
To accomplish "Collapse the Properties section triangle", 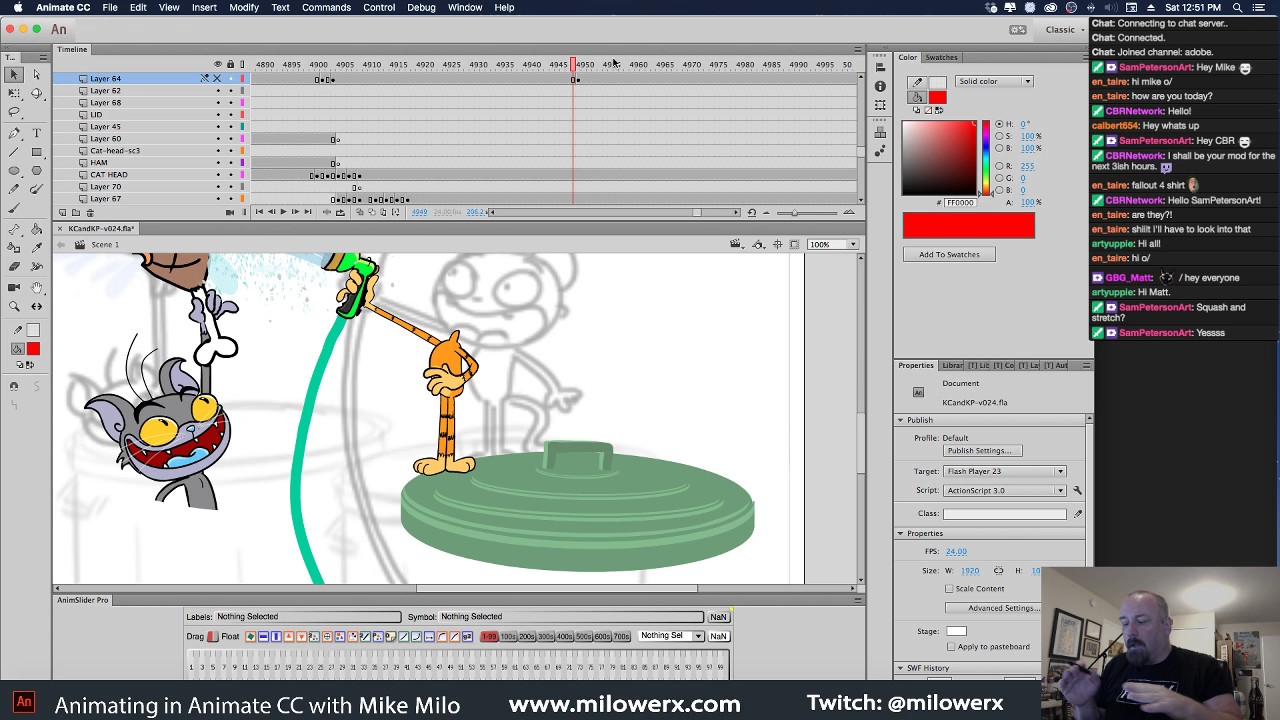I will 900,533.
